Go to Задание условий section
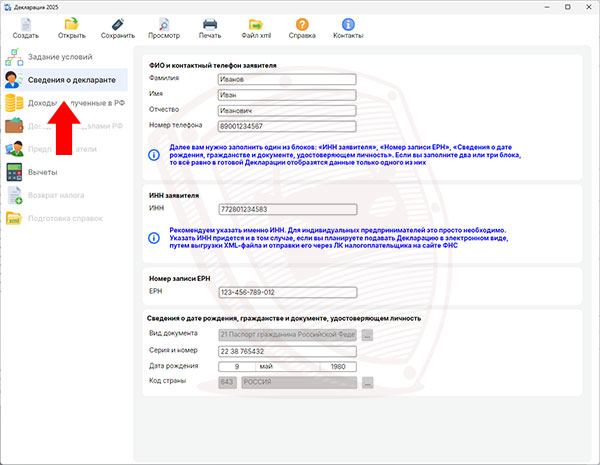Viewport: 600px width, 465px height. pos(60,56)
